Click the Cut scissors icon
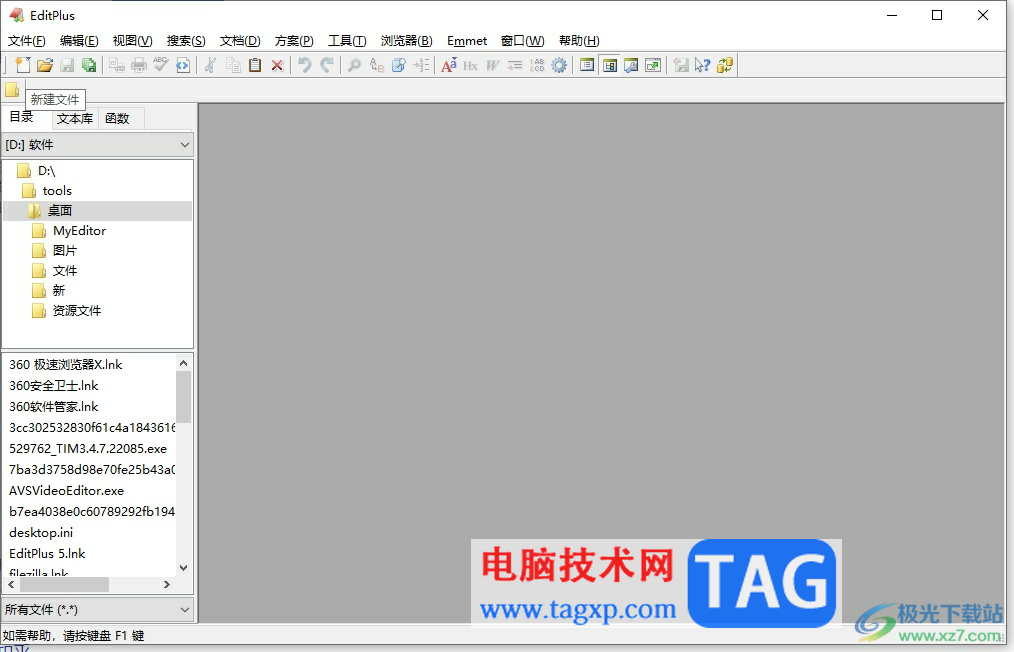The image size is (1014, 652). [x=210, y=65]
